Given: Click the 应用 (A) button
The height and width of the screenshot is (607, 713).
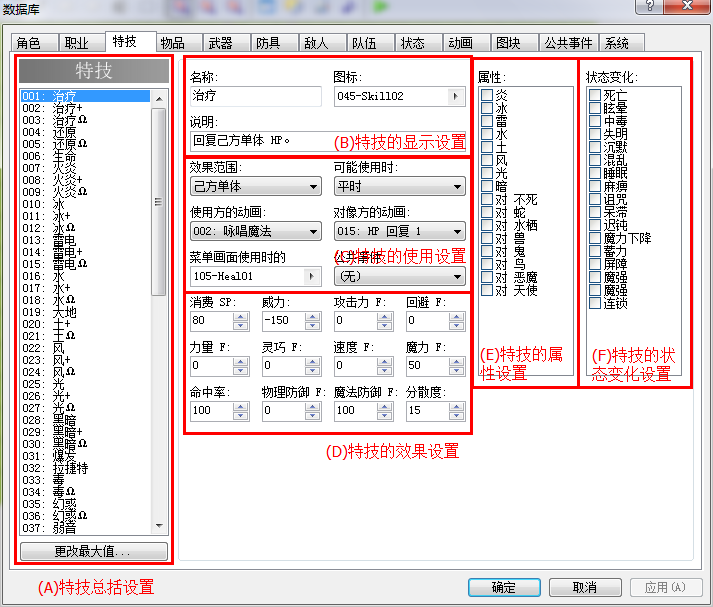Looking at the screenshot, I should pos(666,587).
